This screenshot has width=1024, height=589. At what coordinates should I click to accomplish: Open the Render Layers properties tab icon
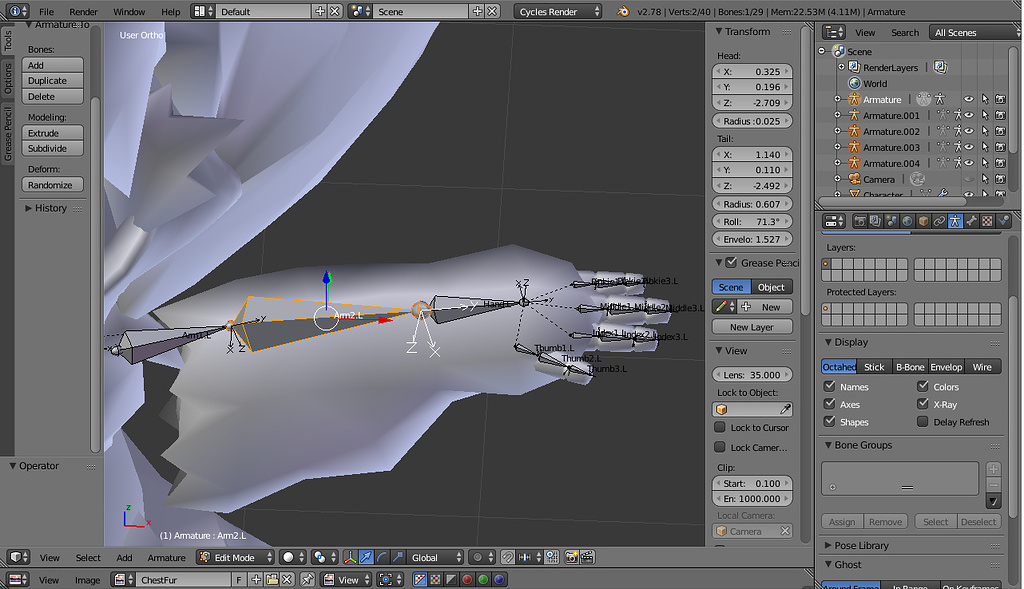[875, 221]
